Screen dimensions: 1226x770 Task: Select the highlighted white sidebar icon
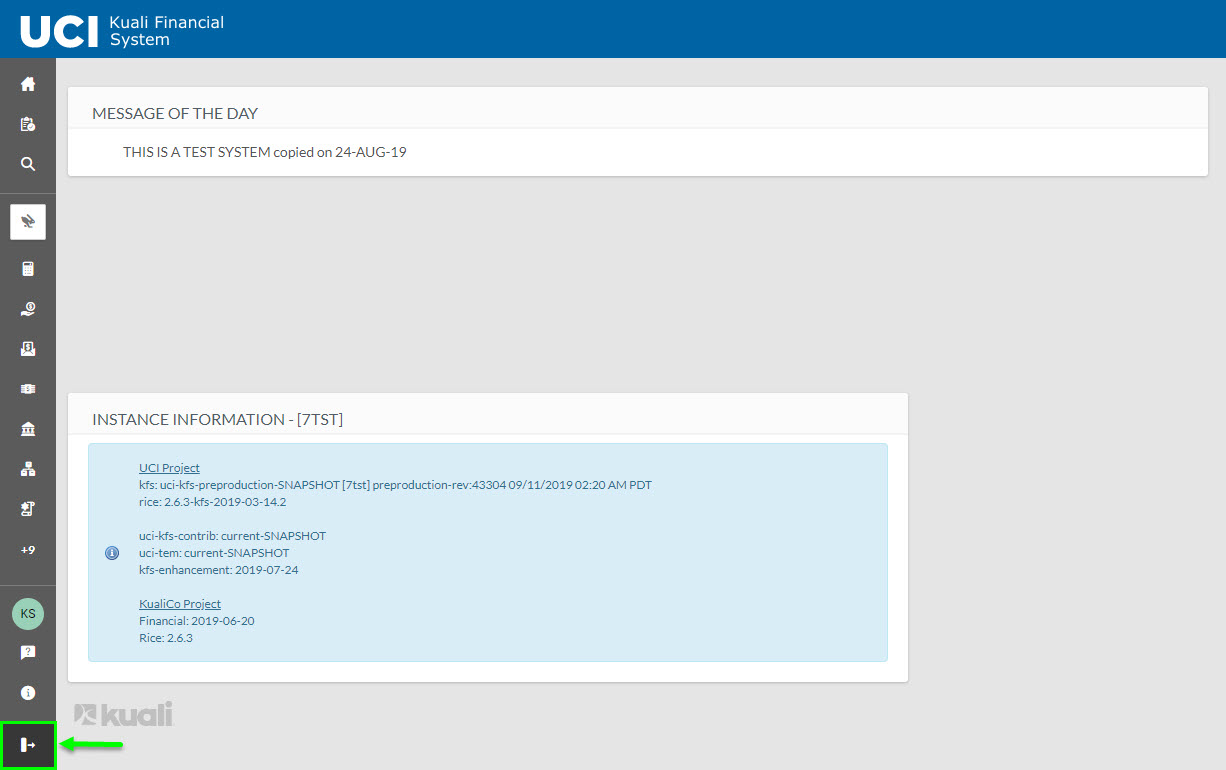(28, 222)
